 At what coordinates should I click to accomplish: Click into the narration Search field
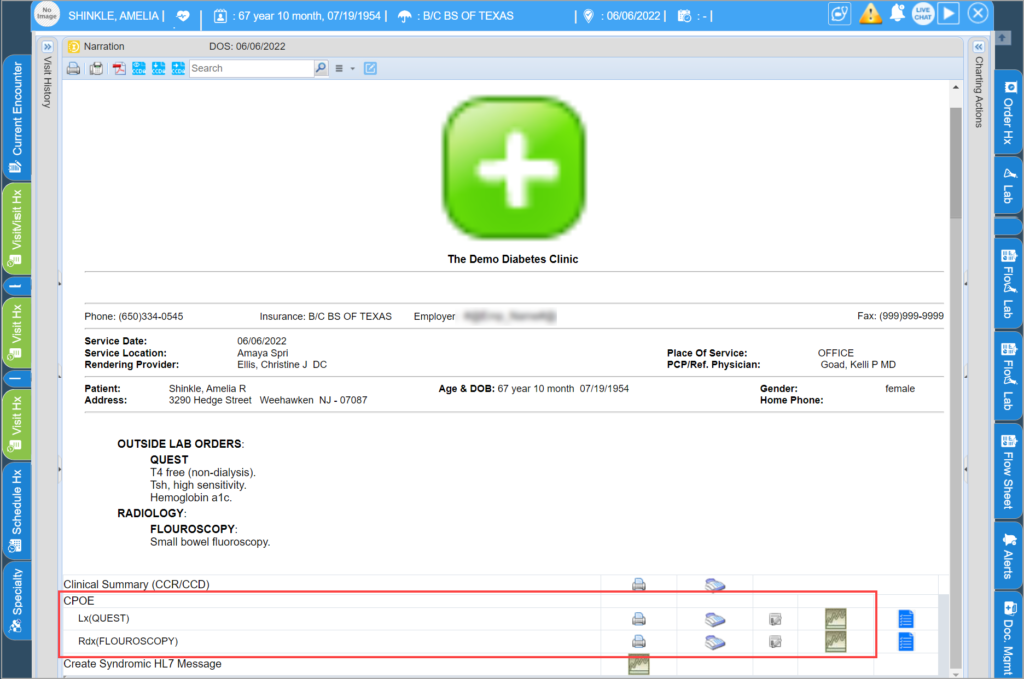(x=251, y=68)
